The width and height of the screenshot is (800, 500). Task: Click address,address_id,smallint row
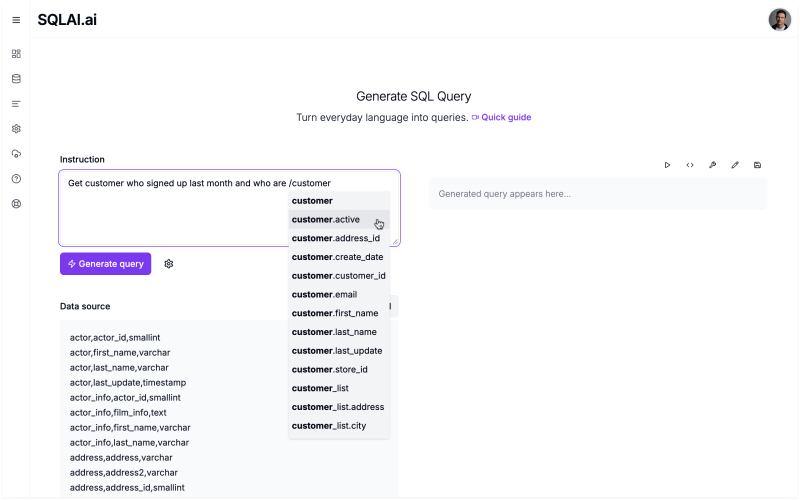pyautogui.click(x=127, y=487)
